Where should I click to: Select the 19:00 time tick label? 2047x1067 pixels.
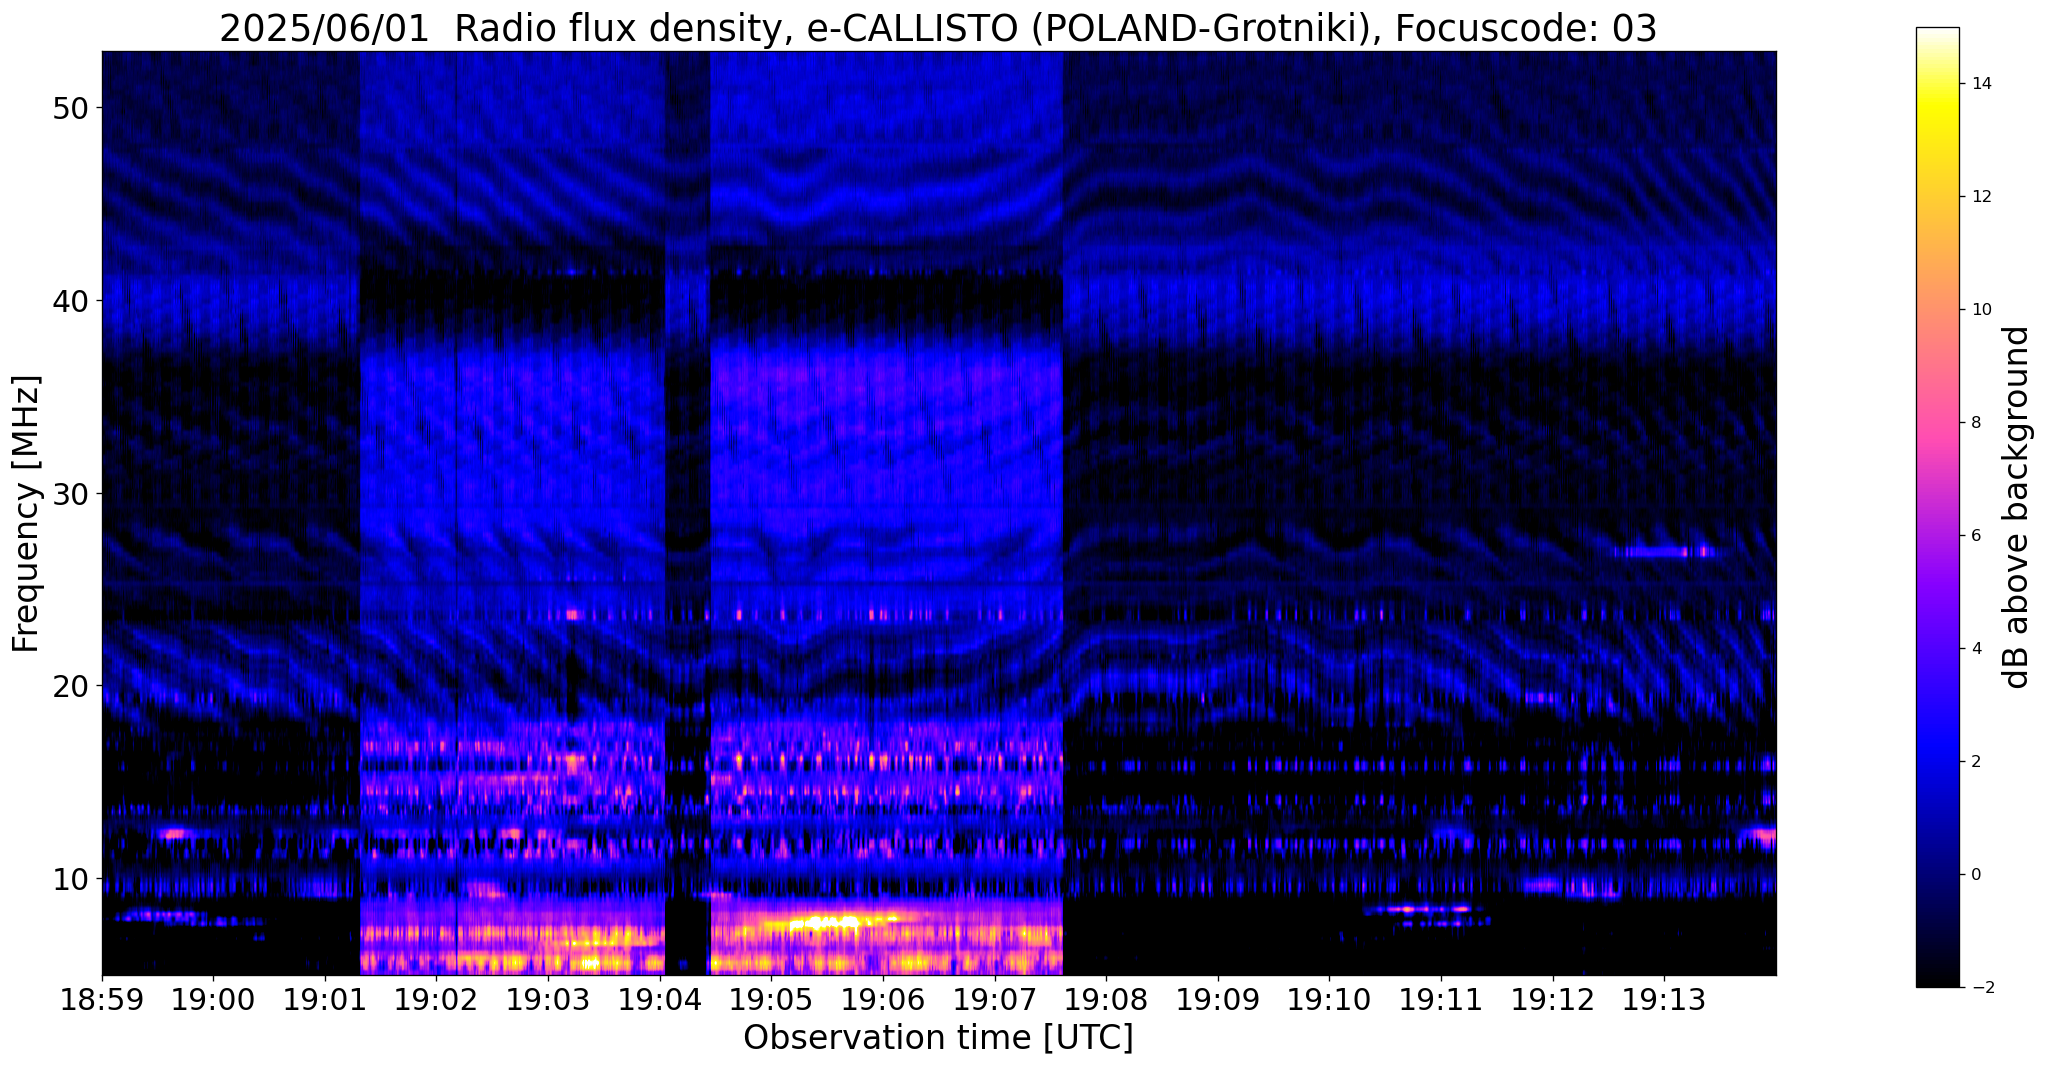213,999
